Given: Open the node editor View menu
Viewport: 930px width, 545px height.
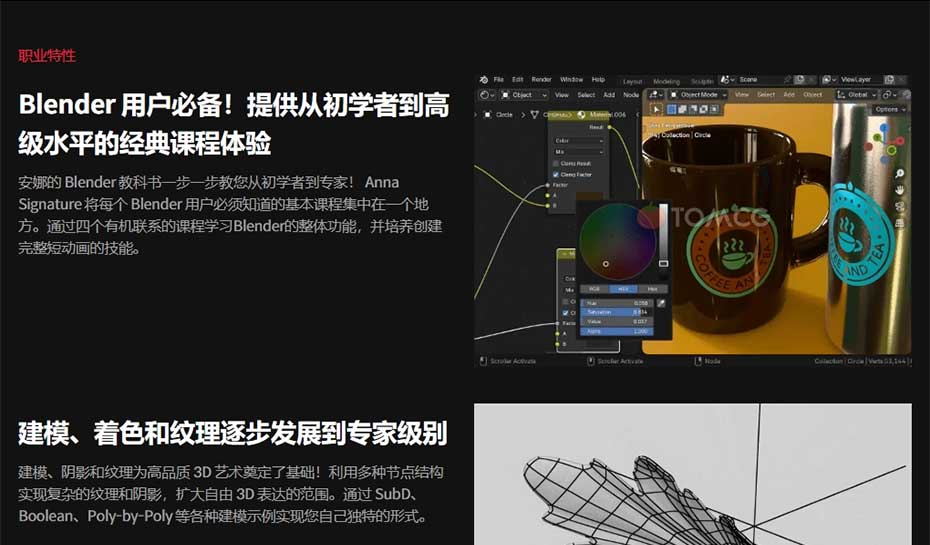Looking at the screenshot, I should pos(562,95).
